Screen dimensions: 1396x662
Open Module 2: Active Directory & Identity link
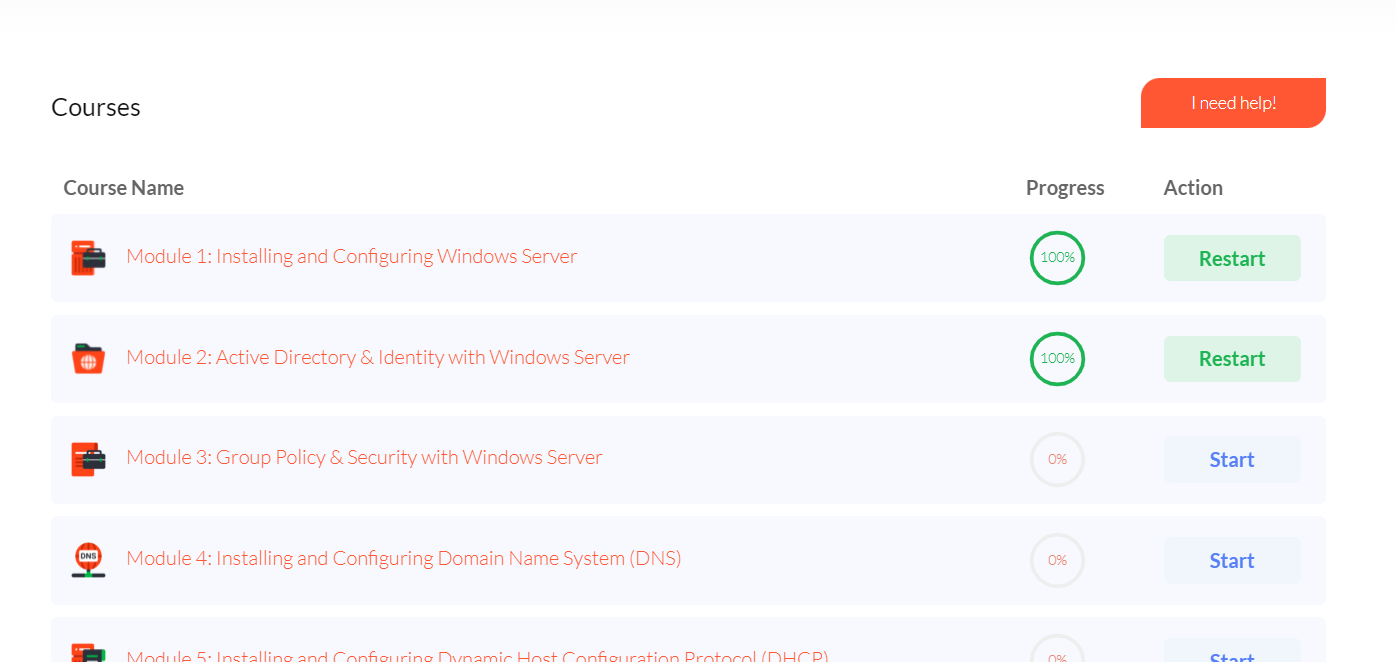pyautogui.click(x=377, y=358)
